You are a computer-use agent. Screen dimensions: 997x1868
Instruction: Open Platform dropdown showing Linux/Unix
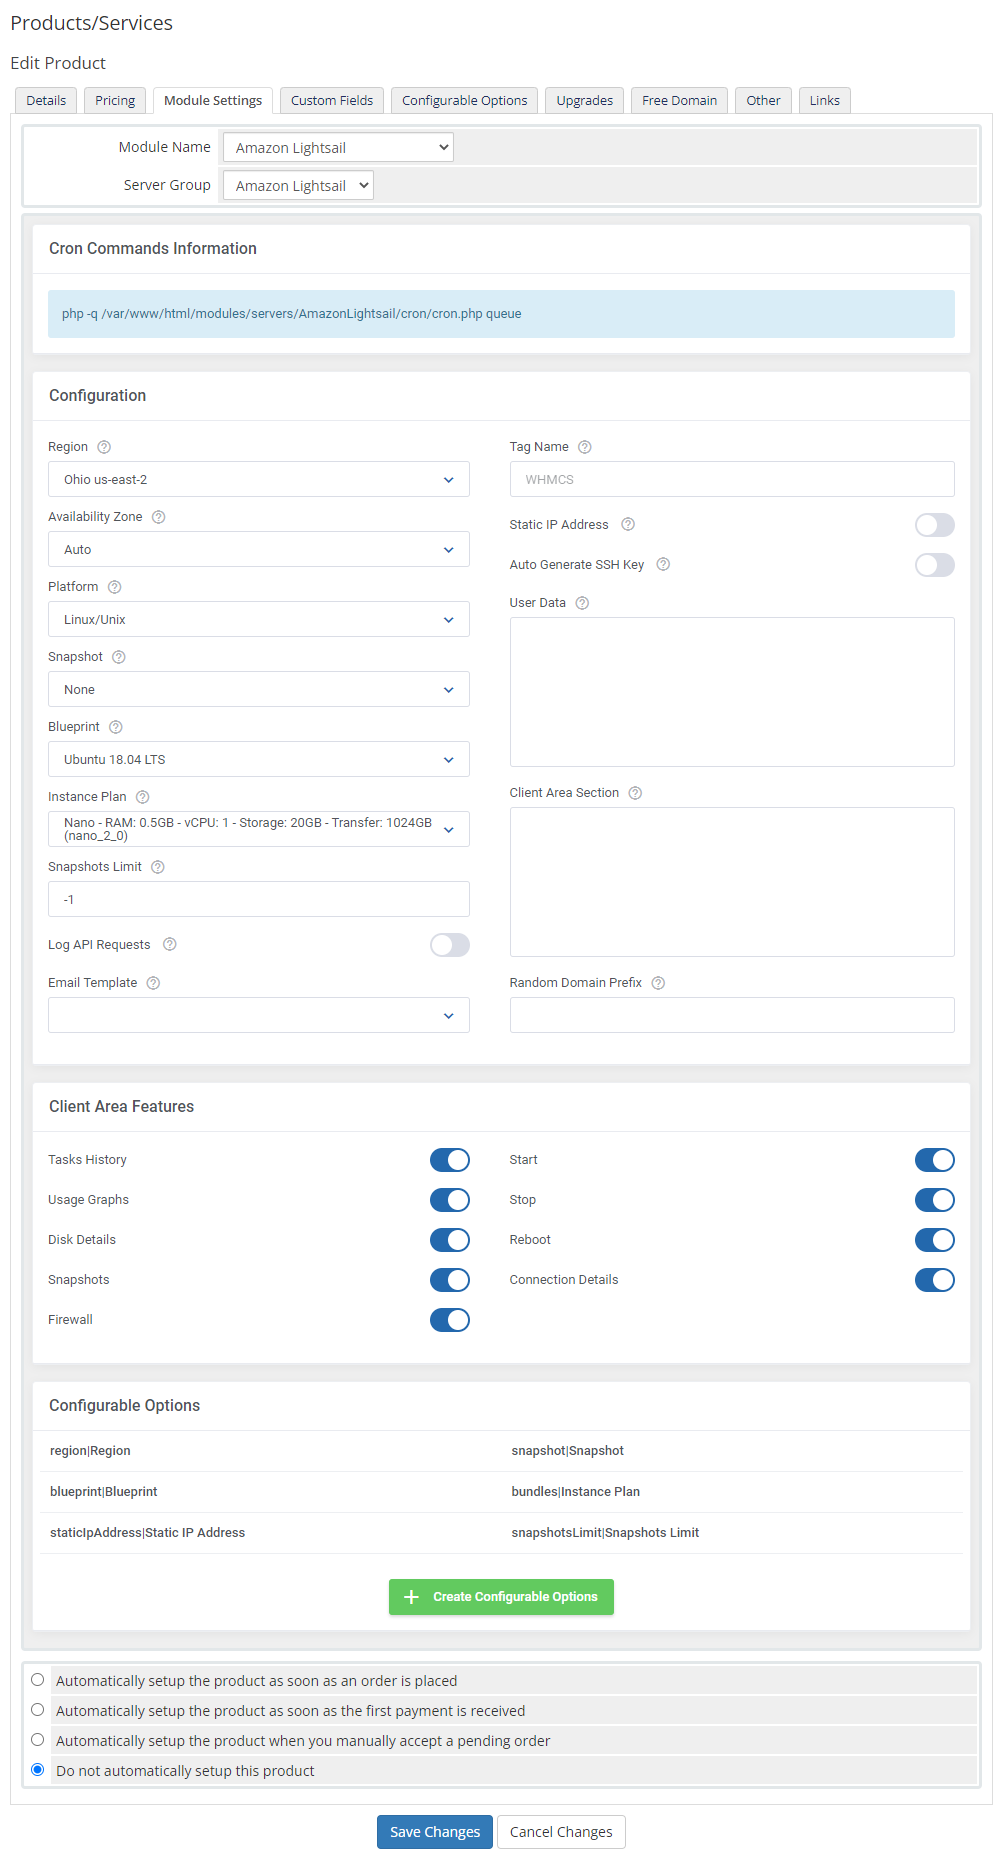click(x=258, y=619)
